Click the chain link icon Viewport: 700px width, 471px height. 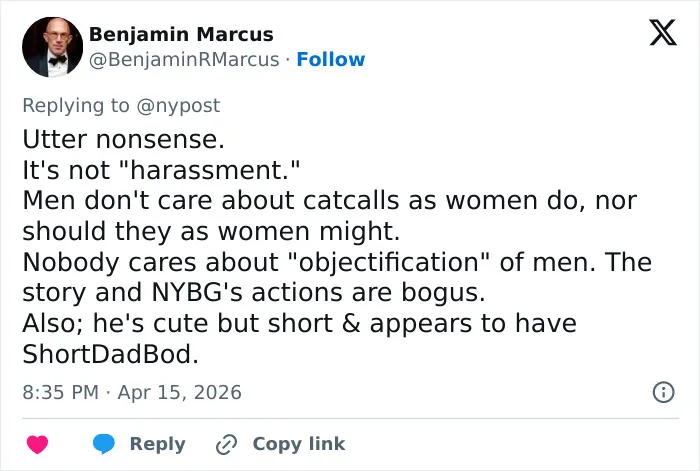point(226,444)
